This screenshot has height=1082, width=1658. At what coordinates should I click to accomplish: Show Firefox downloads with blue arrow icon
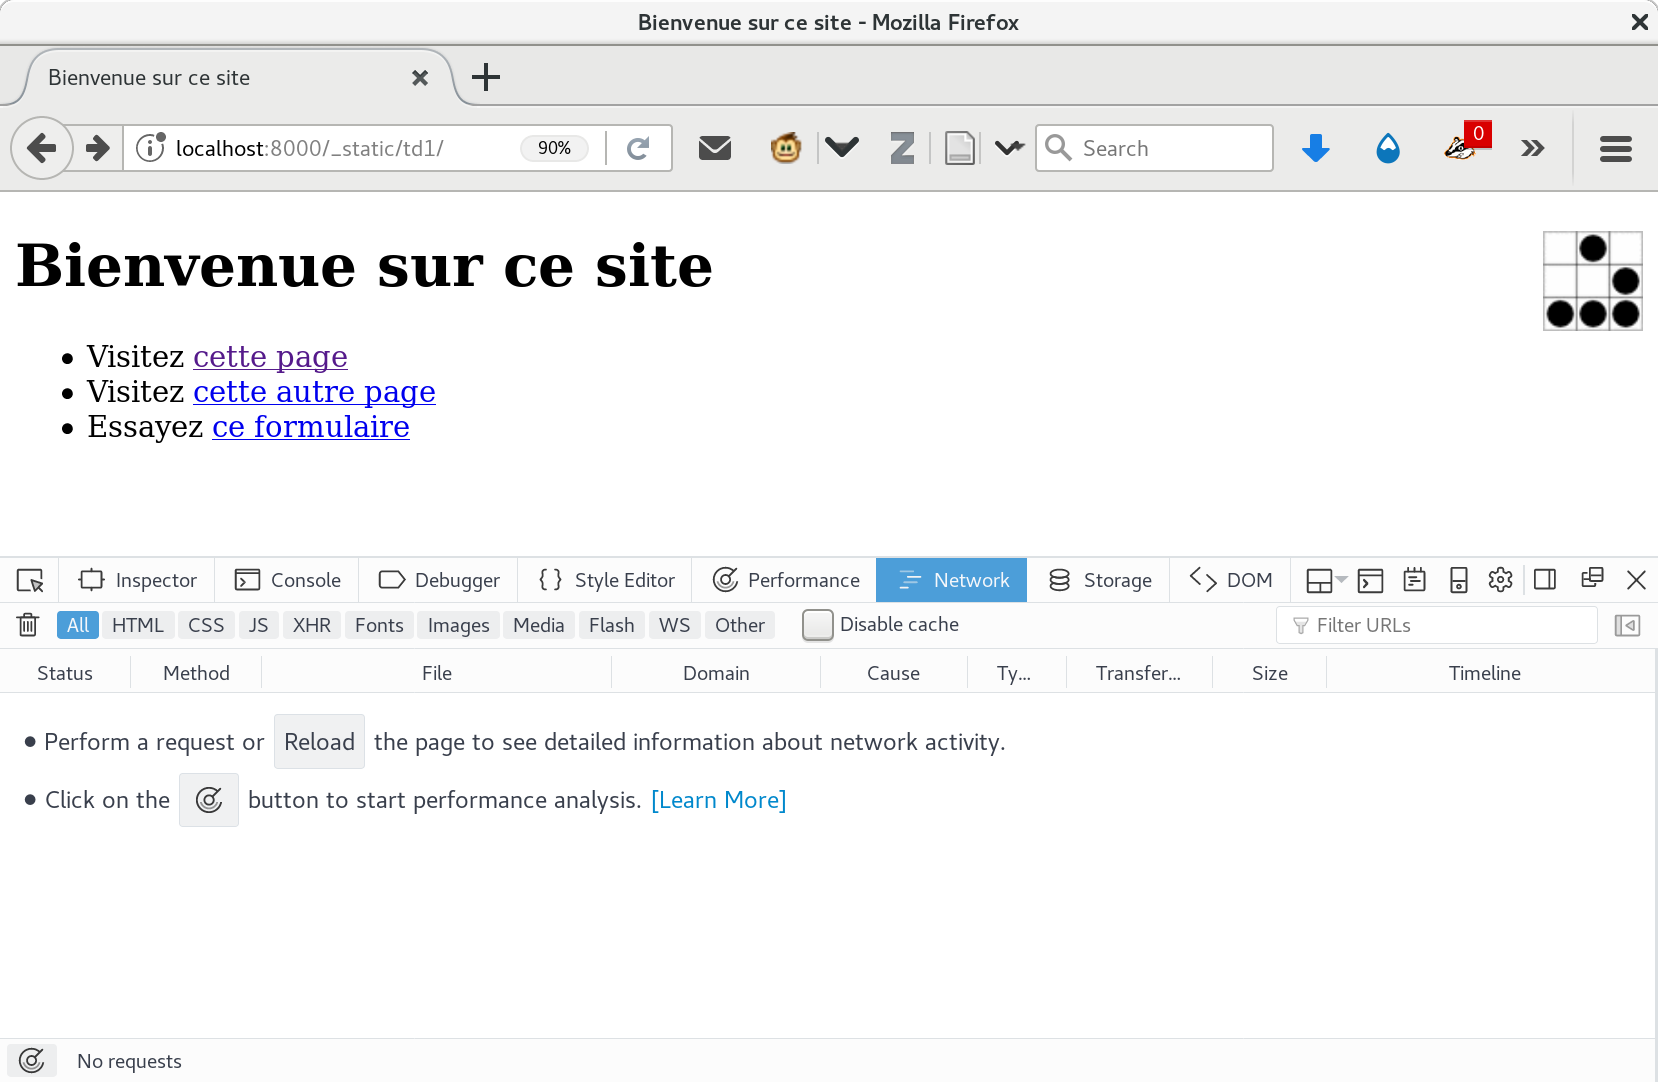pos(1315,148)
